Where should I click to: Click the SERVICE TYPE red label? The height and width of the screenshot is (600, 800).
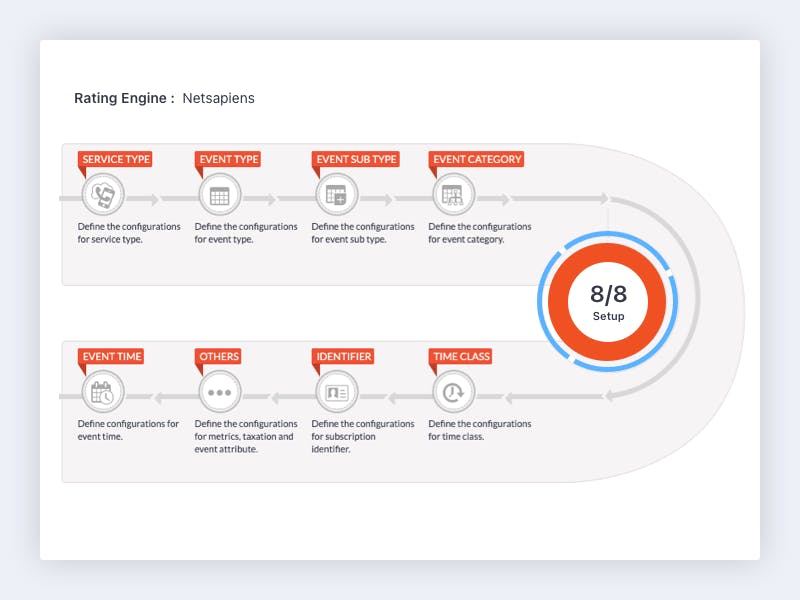click(x=115, y=159)
